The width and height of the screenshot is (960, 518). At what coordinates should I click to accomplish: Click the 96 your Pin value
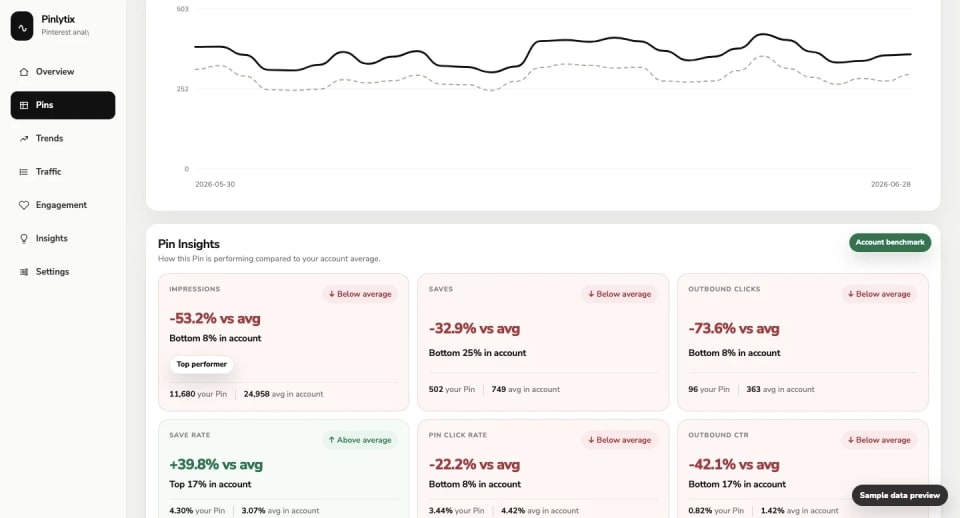709,389
